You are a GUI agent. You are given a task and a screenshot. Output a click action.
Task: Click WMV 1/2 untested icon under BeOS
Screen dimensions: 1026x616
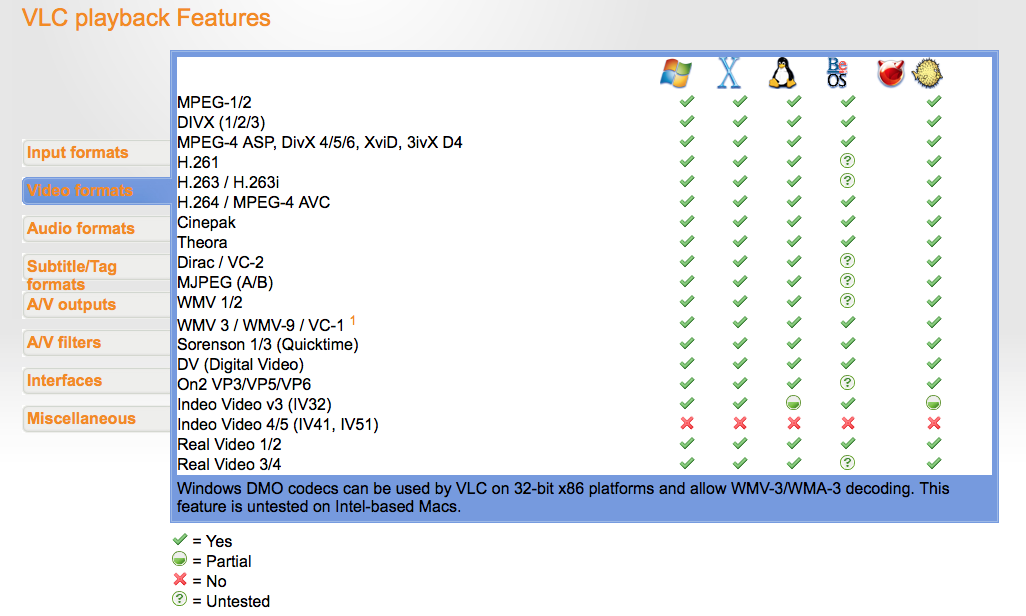tap(847, 300)
